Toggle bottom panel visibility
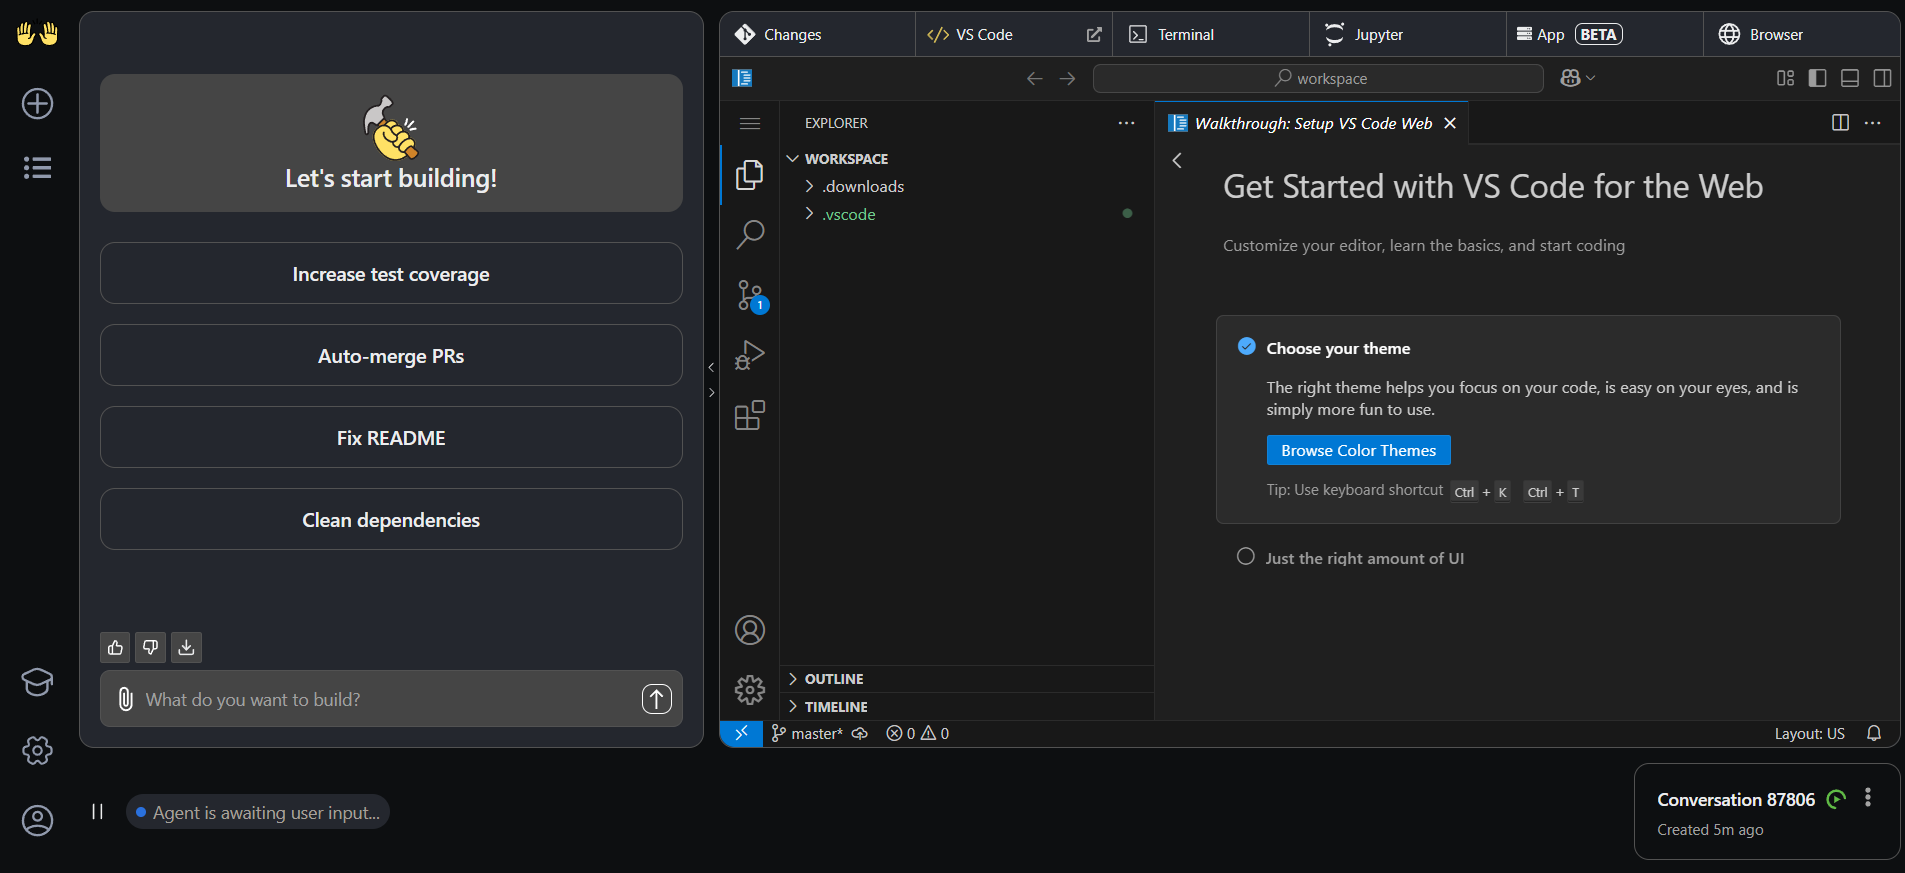The image size is (1905, 873). [x=1850, y=78]
